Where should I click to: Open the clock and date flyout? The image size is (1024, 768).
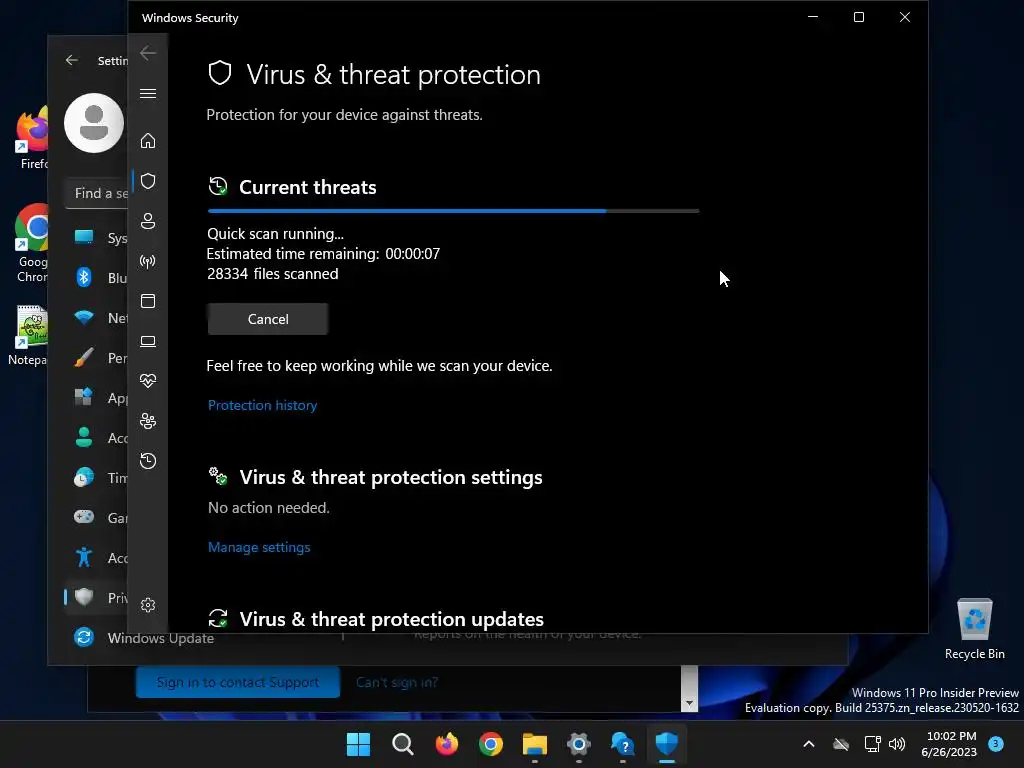click(x=949, y=744)
